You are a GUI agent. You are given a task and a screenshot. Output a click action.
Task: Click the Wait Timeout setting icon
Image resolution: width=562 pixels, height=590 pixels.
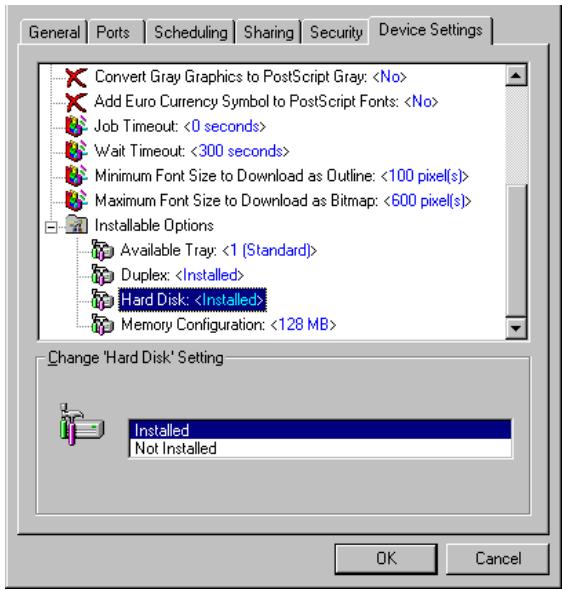coord(76,151)
